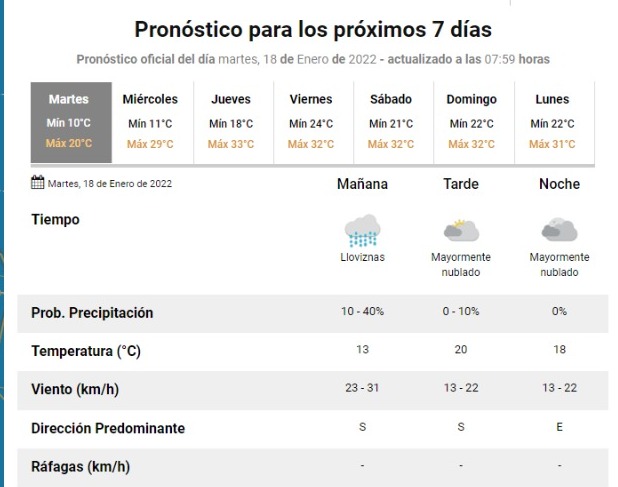
Task: Click the Tarde column header
Action: 461,184
